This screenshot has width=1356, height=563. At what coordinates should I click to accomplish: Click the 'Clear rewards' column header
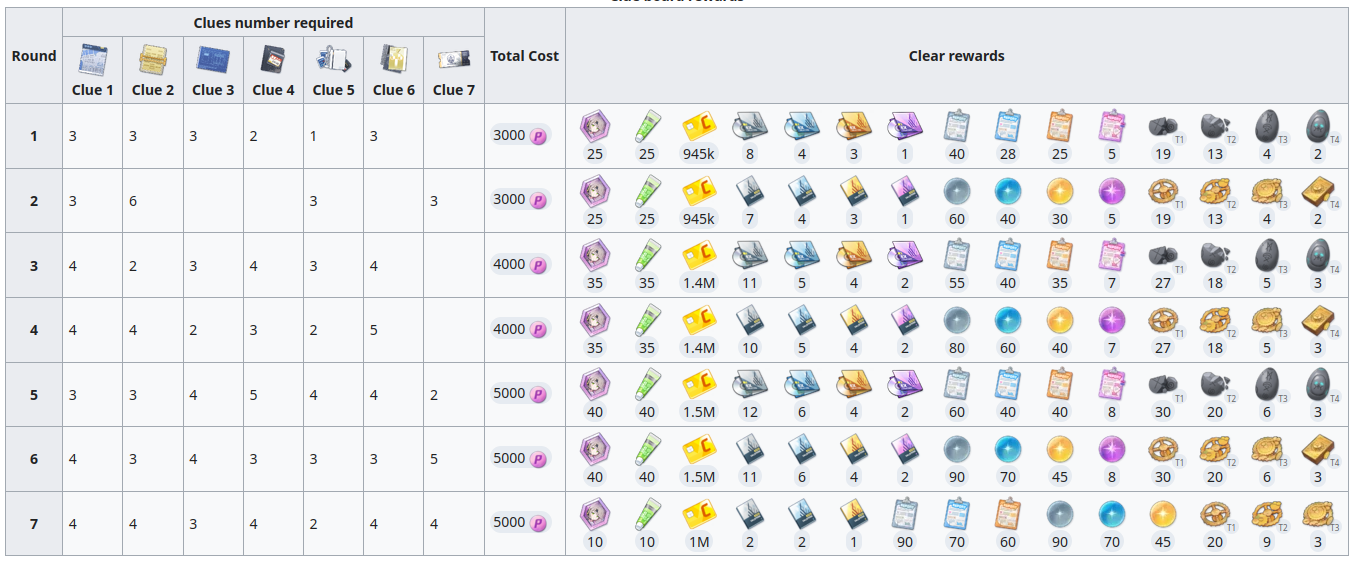pyautogui.click(x=957, y=56)
